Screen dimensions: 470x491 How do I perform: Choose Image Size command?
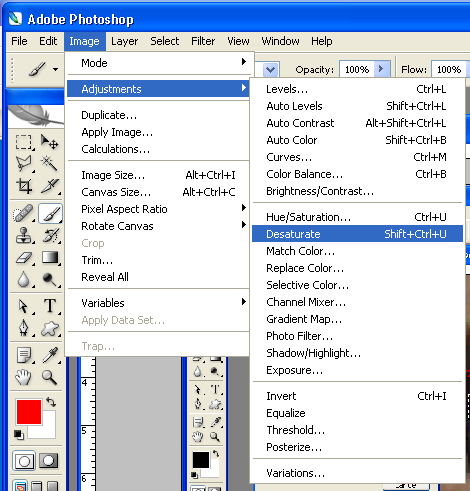coord(158,175)
